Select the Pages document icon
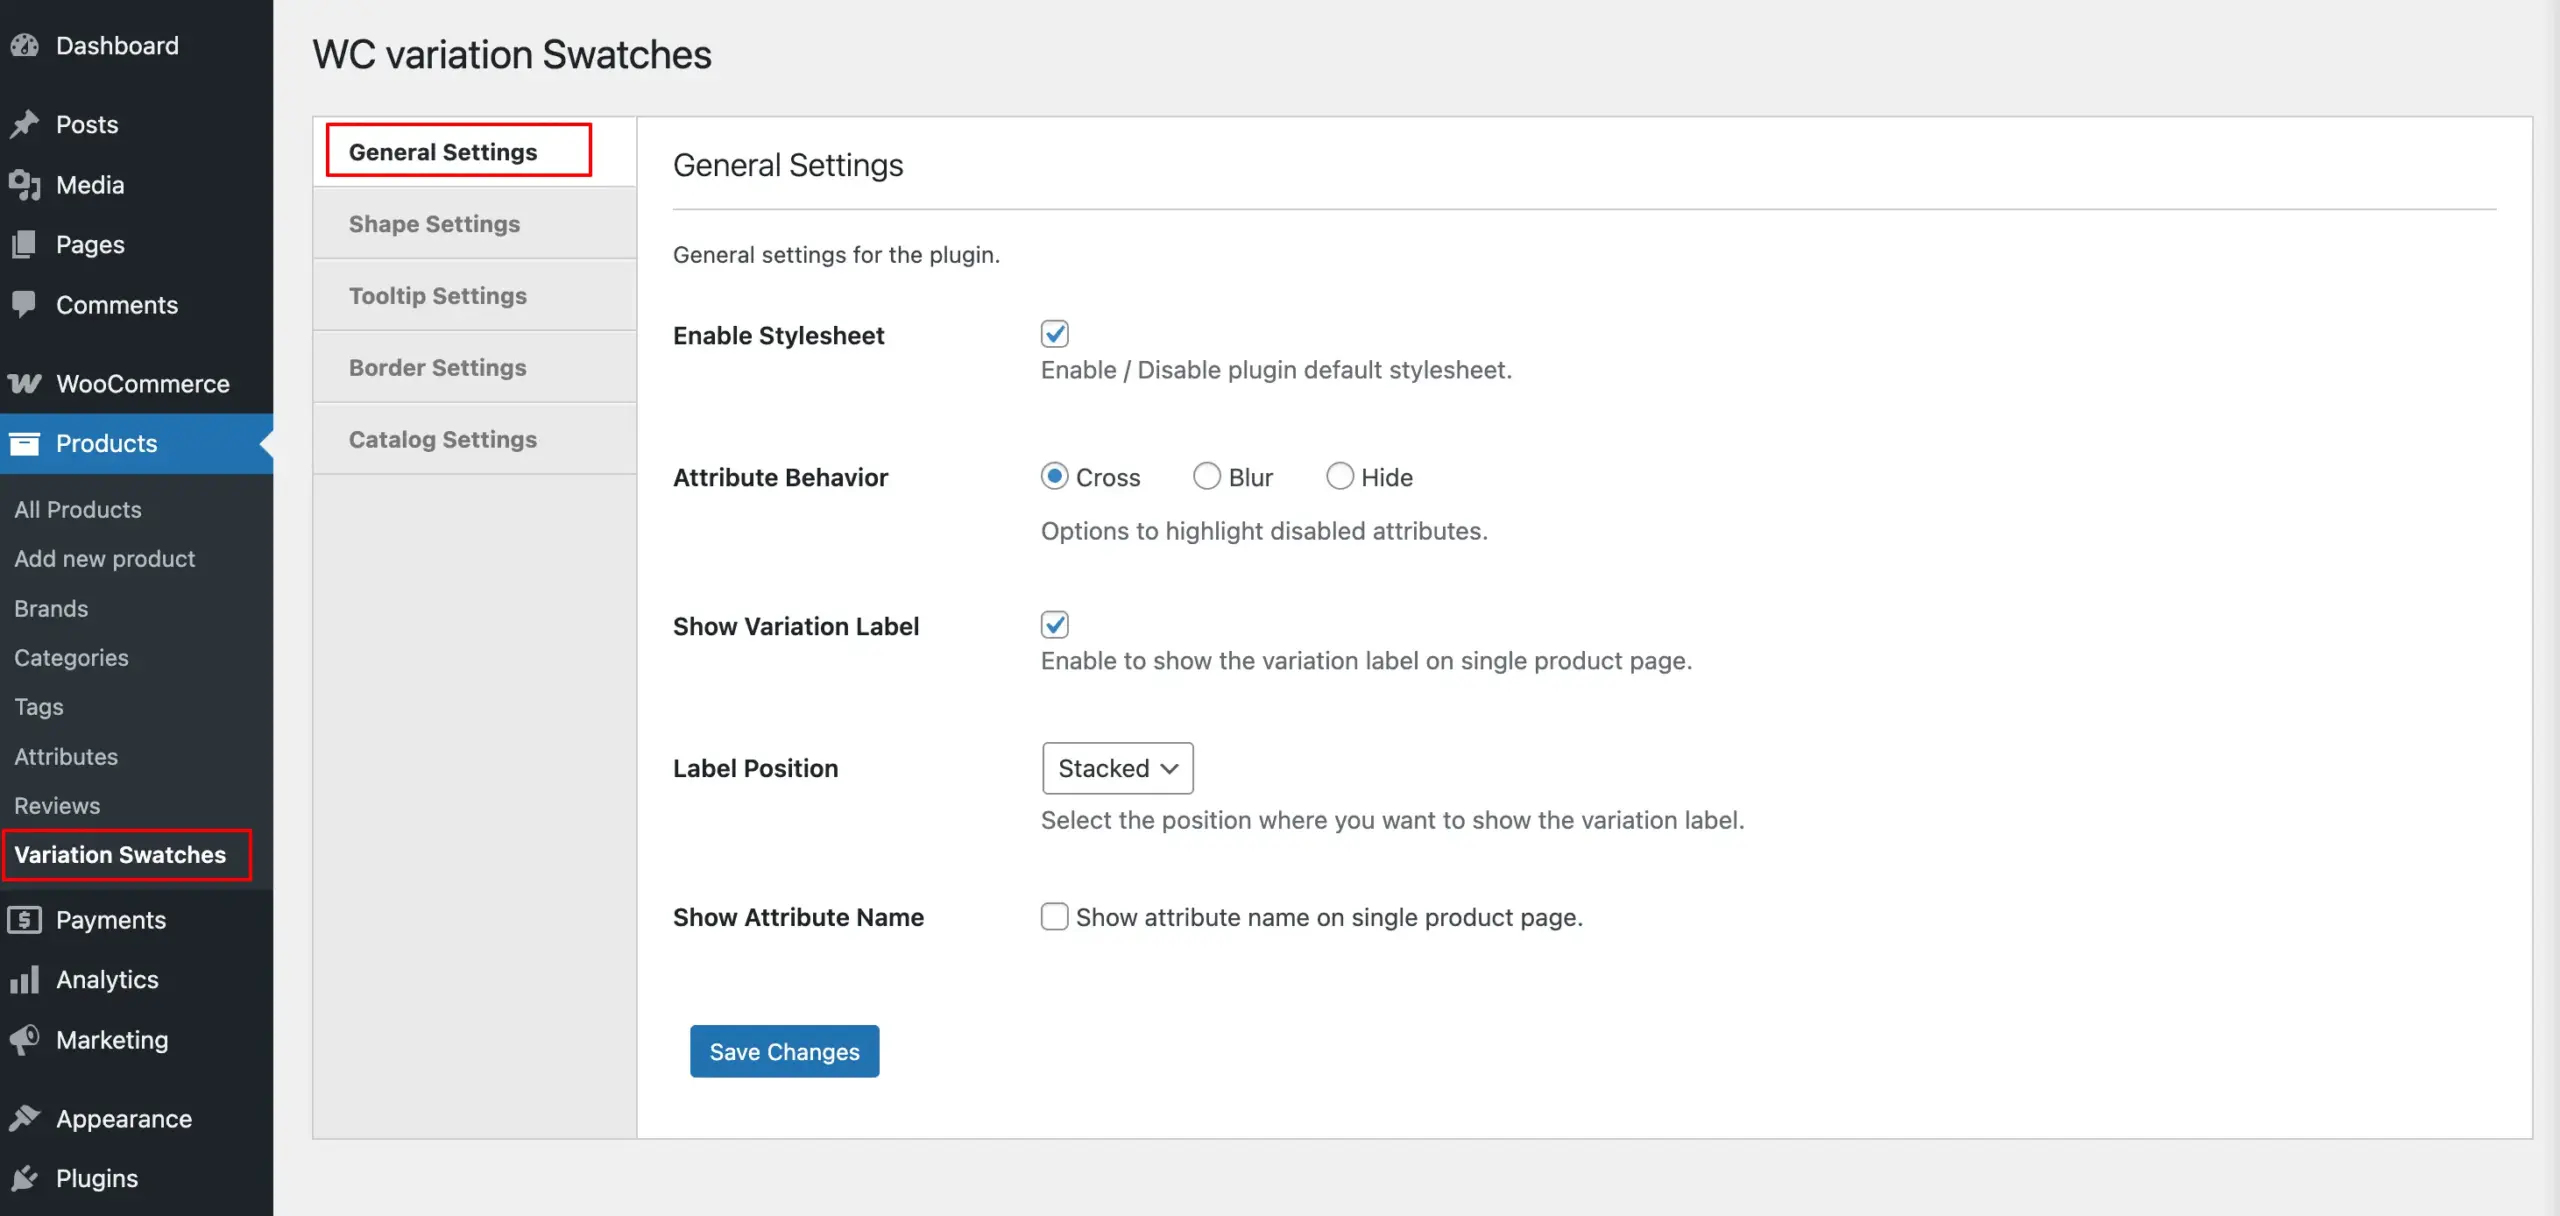The height and width of the screenshot is (1216, 2560). (25, 244)
